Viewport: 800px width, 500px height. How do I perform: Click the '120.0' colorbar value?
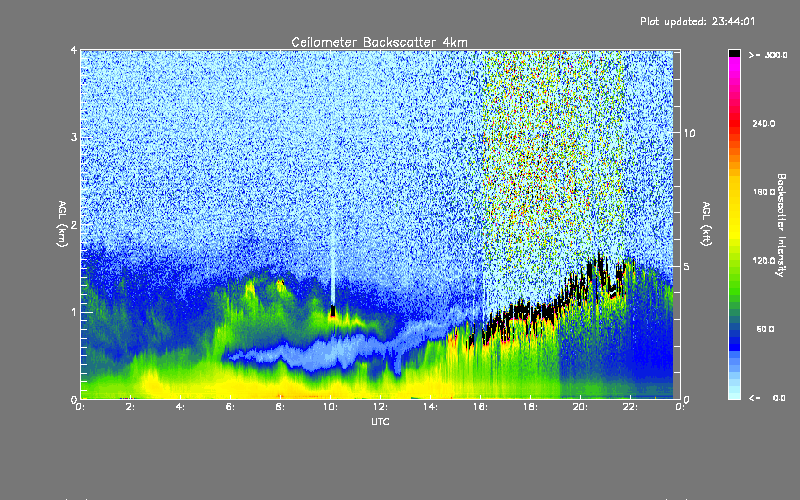coord(764,260)
